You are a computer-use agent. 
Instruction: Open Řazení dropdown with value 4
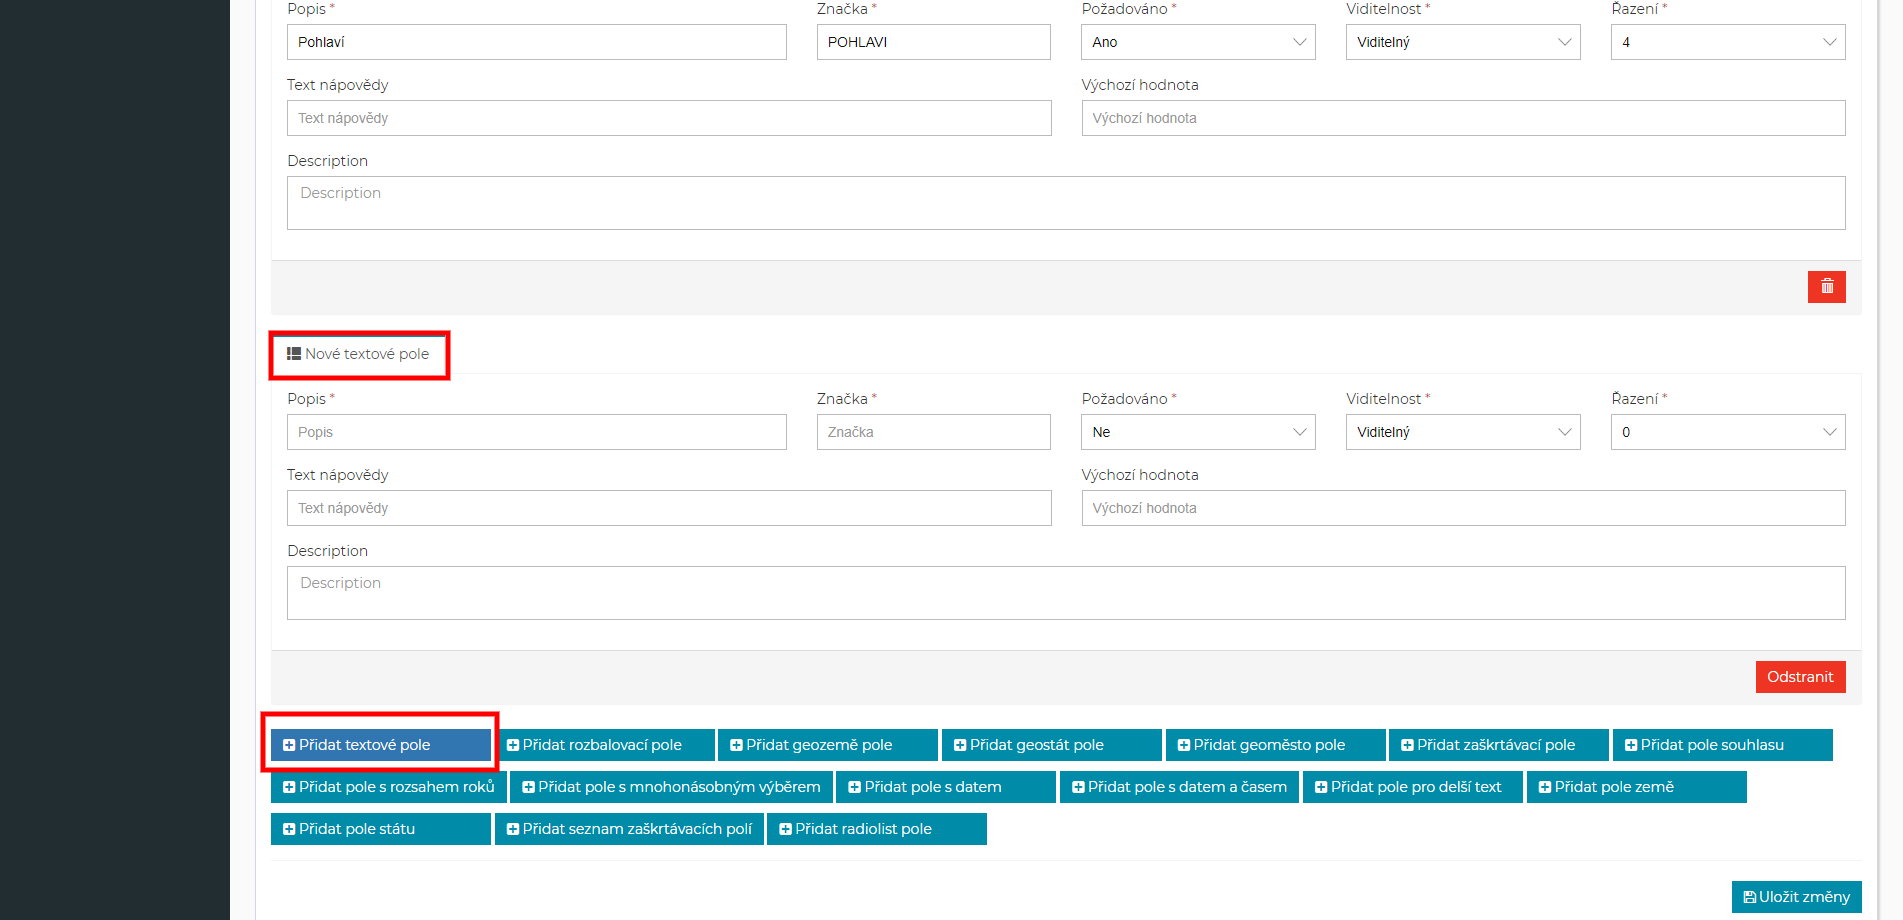click(1728, 42)
